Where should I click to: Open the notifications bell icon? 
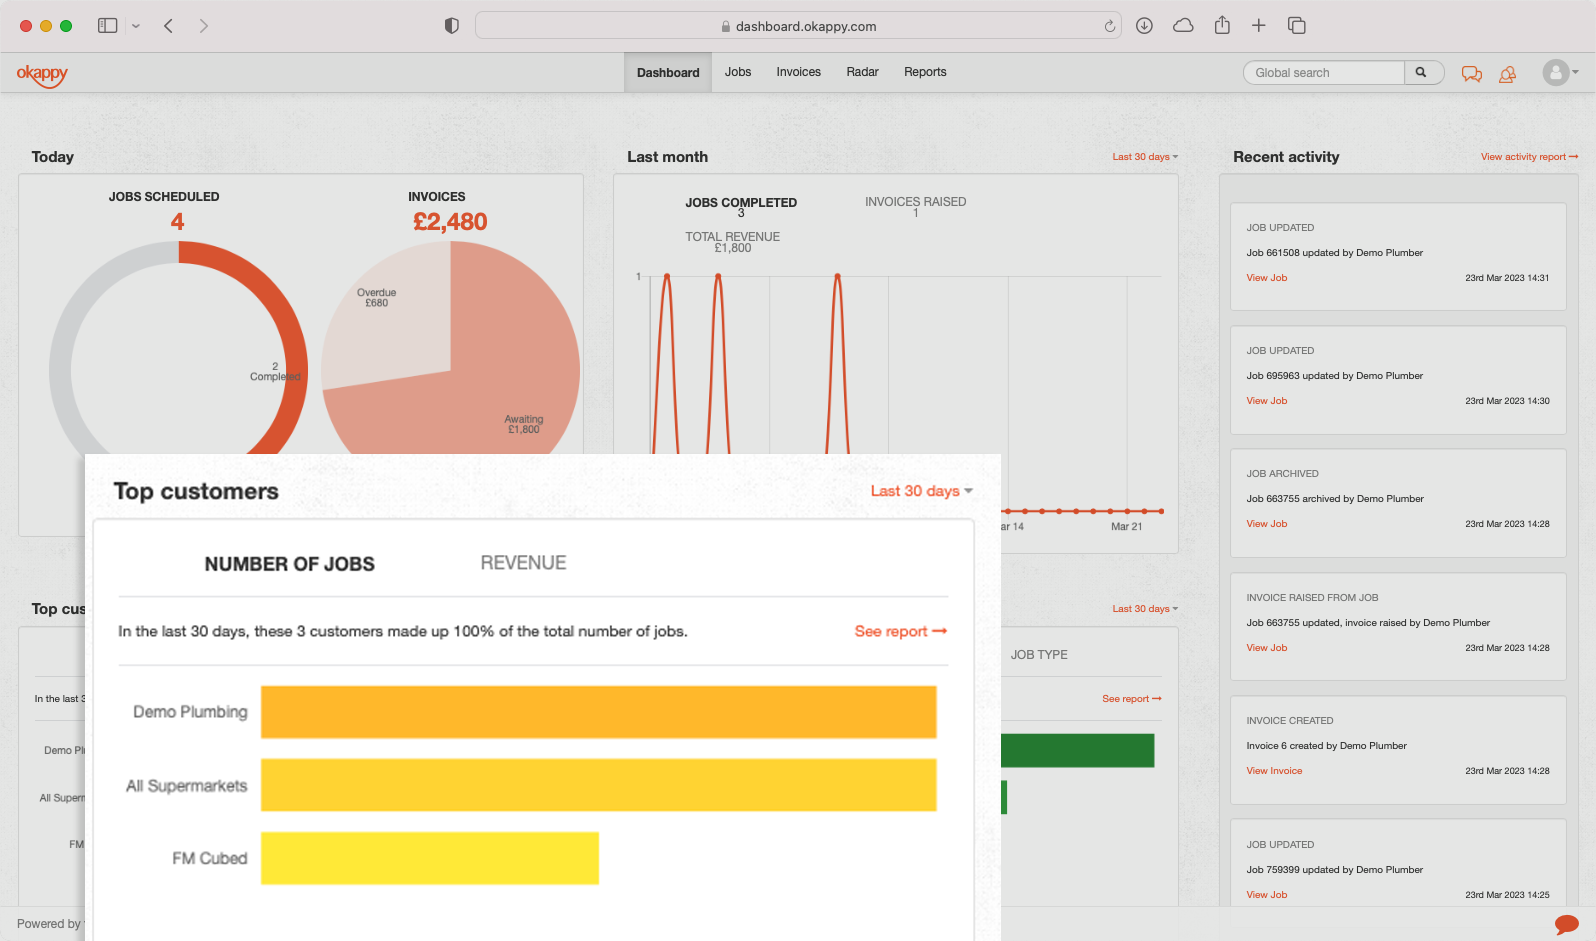(1508, 74)
